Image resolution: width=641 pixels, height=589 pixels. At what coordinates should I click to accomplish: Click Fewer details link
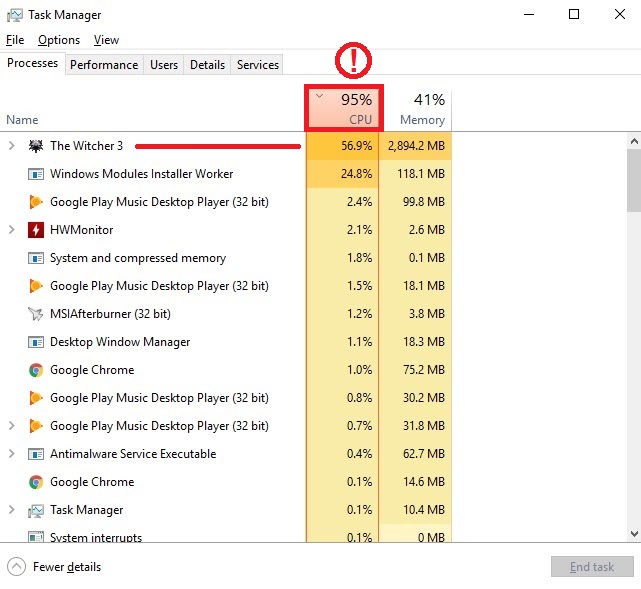click(67, 567)
